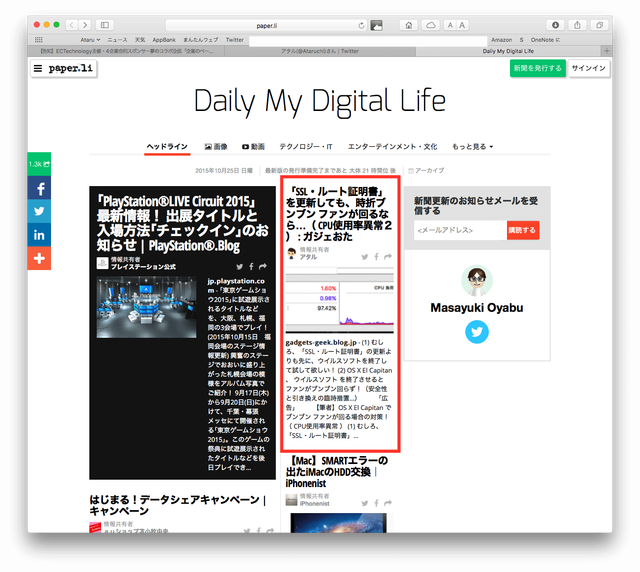This screenshot has width=640, height=572.
Task: Open the CPU usage graph thumbnail
Action: (340, 300)
